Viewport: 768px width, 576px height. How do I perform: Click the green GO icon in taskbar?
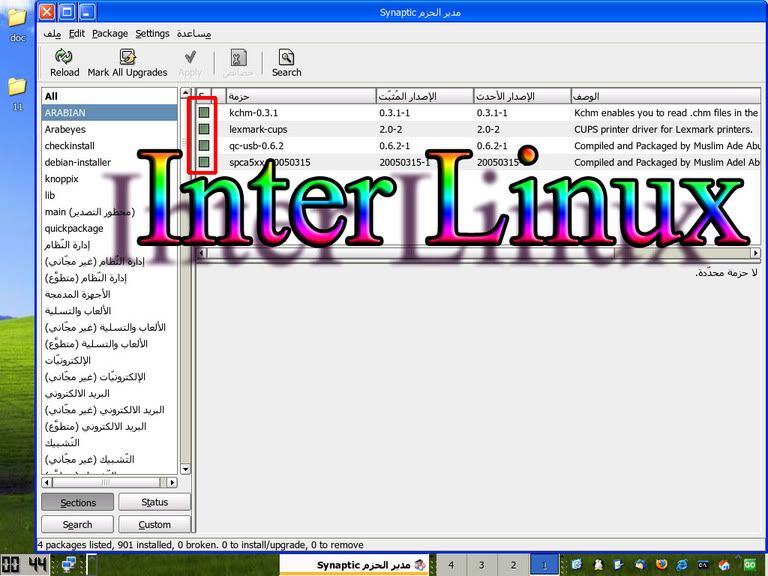click(749, 565)
